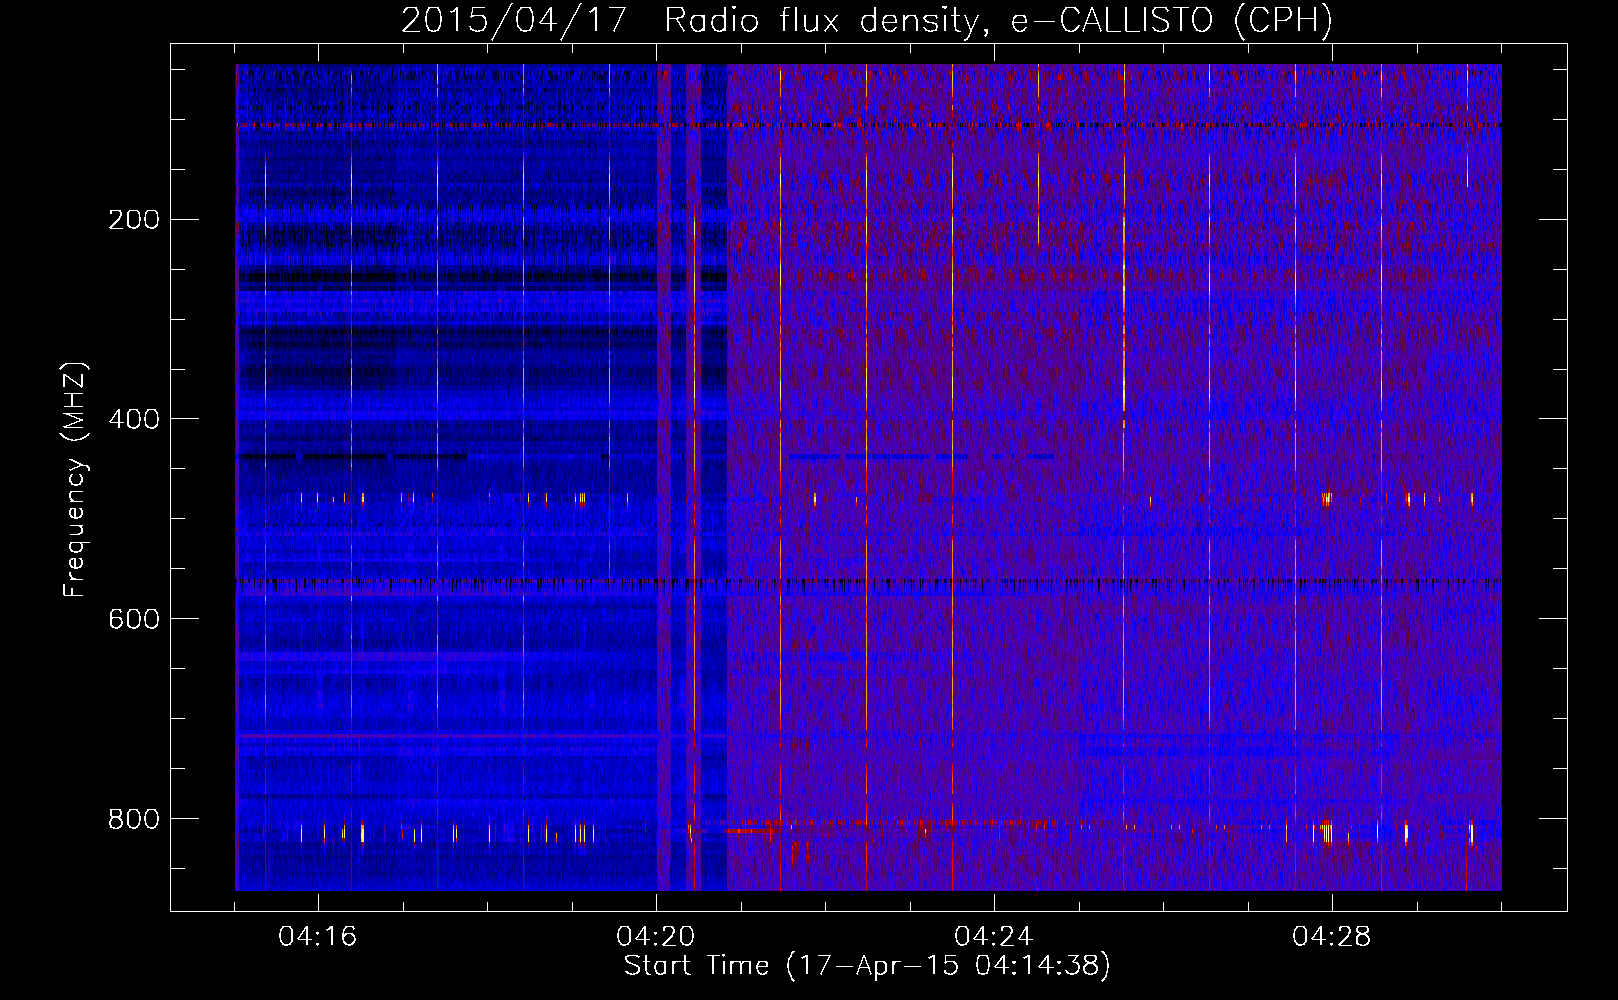Click the 600 frequency tick label
The width and height of the screenshot is (1618, 1000).
134,619
